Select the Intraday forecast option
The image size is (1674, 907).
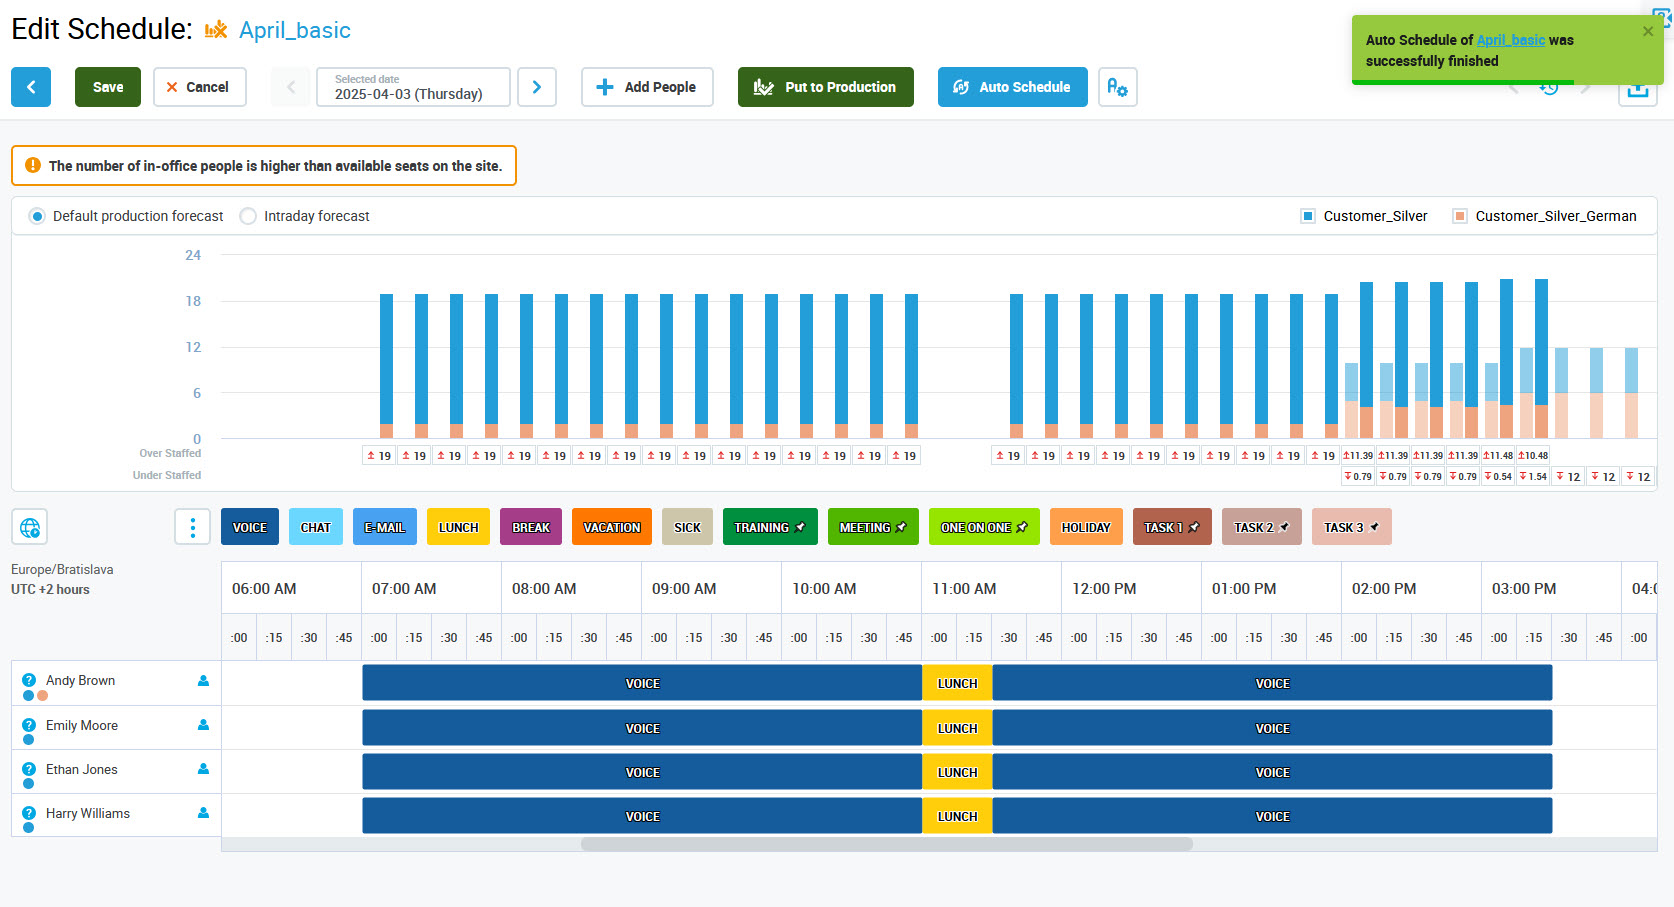coord(248,216)
